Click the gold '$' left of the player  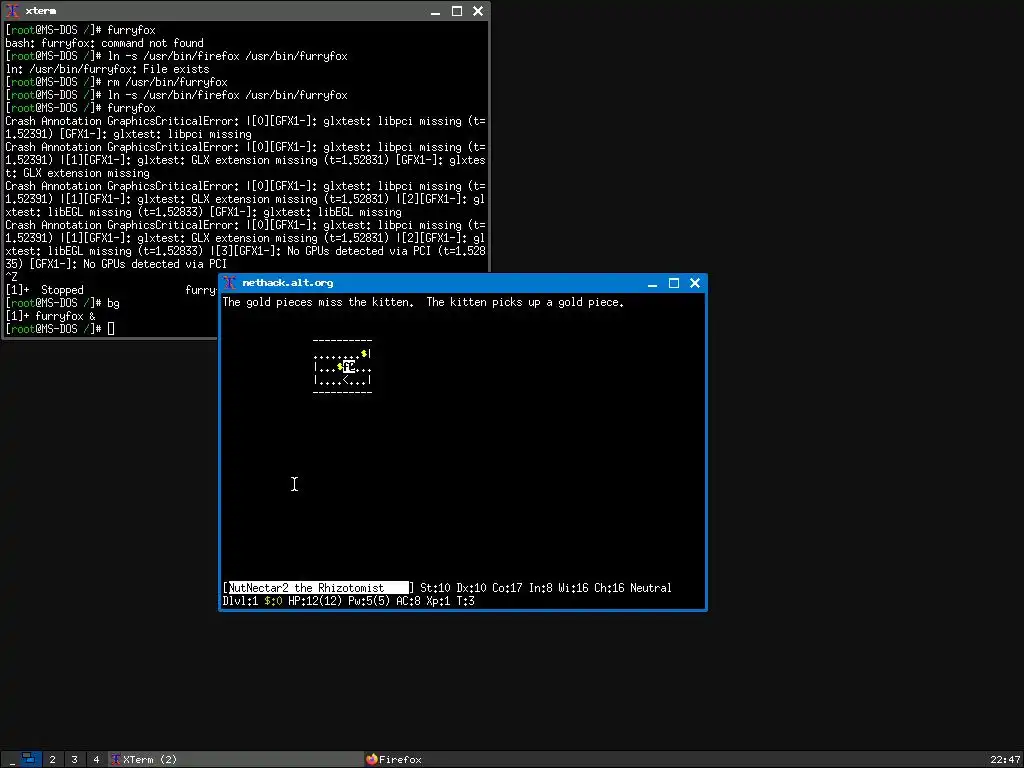click(x=340, y=367)
